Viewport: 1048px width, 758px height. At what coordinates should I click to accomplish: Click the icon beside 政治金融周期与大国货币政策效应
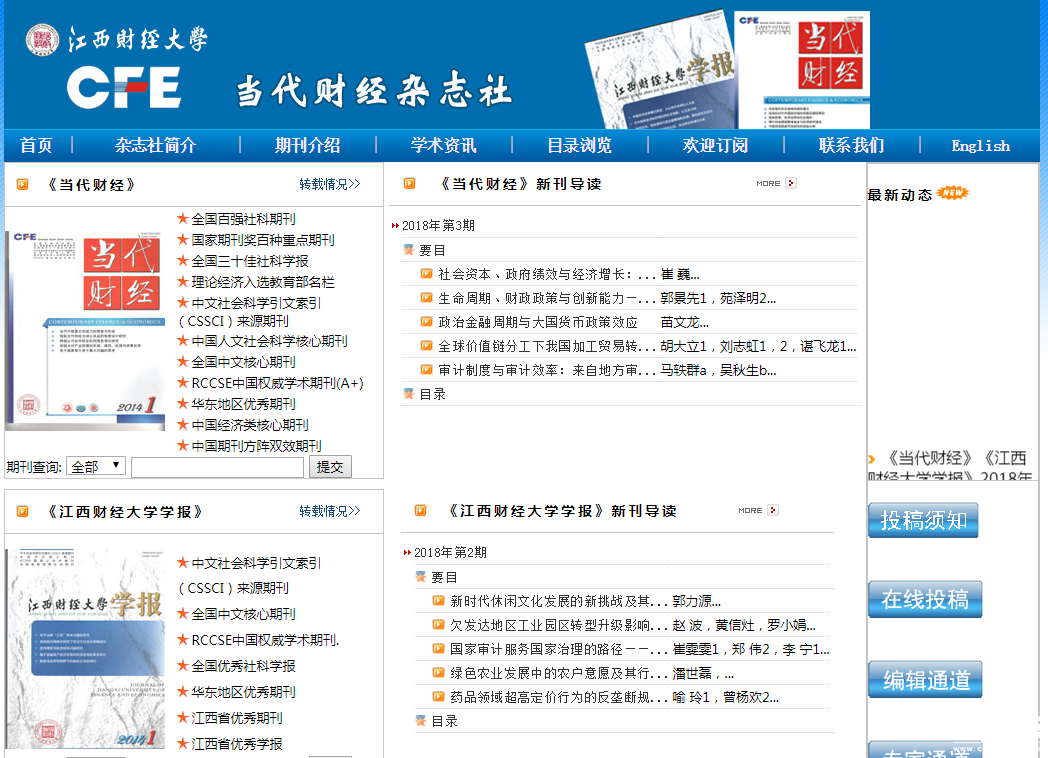point(426,322)
